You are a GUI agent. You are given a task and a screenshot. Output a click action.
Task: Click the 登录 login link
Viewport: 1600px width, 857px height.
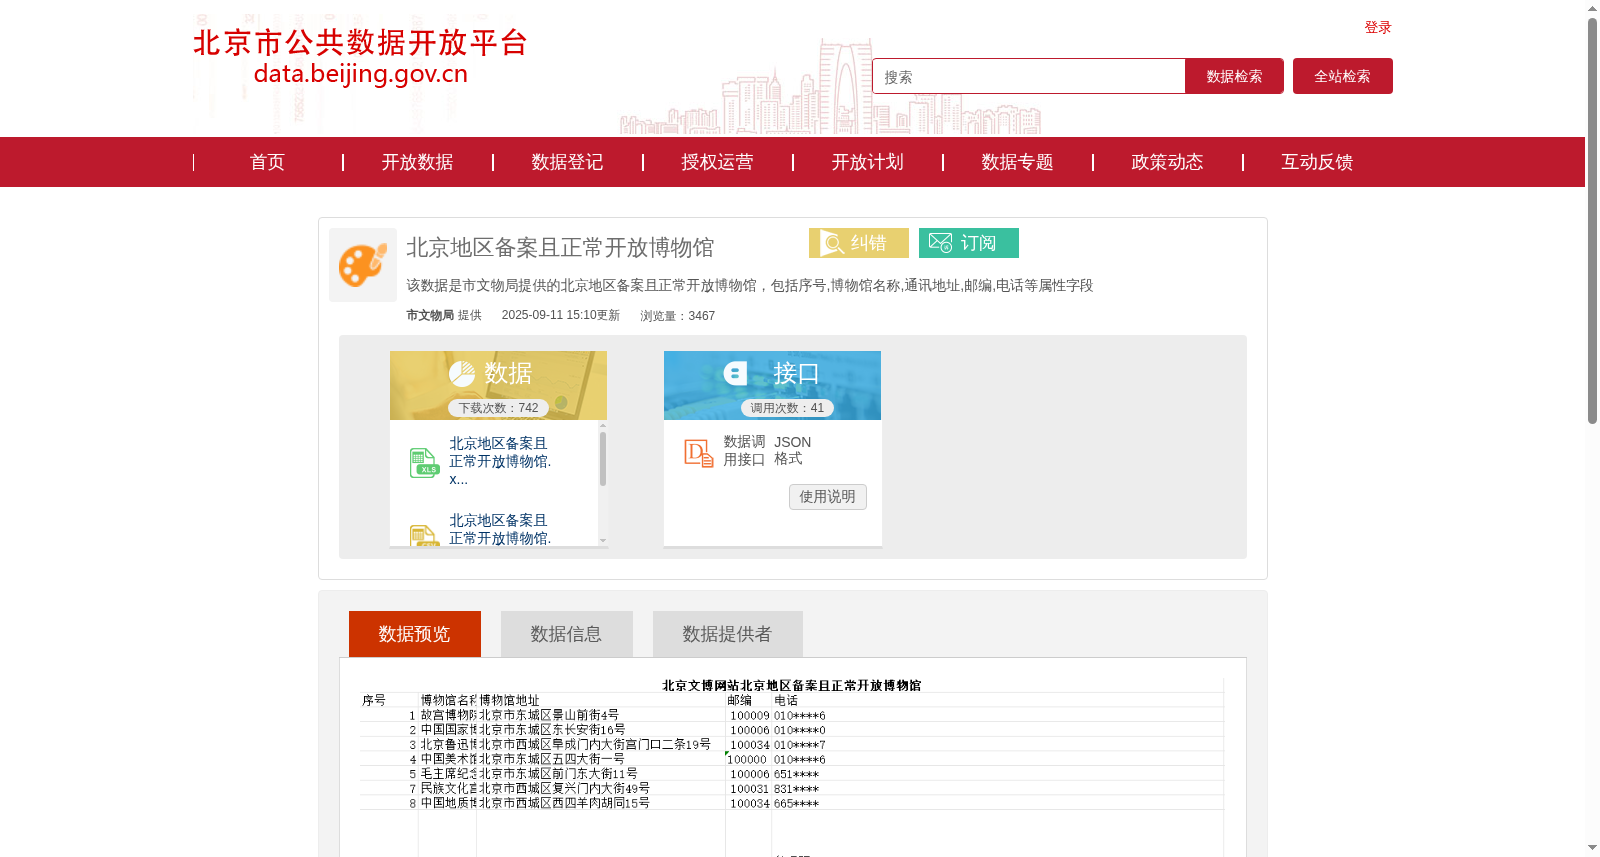coord(1378,27)
